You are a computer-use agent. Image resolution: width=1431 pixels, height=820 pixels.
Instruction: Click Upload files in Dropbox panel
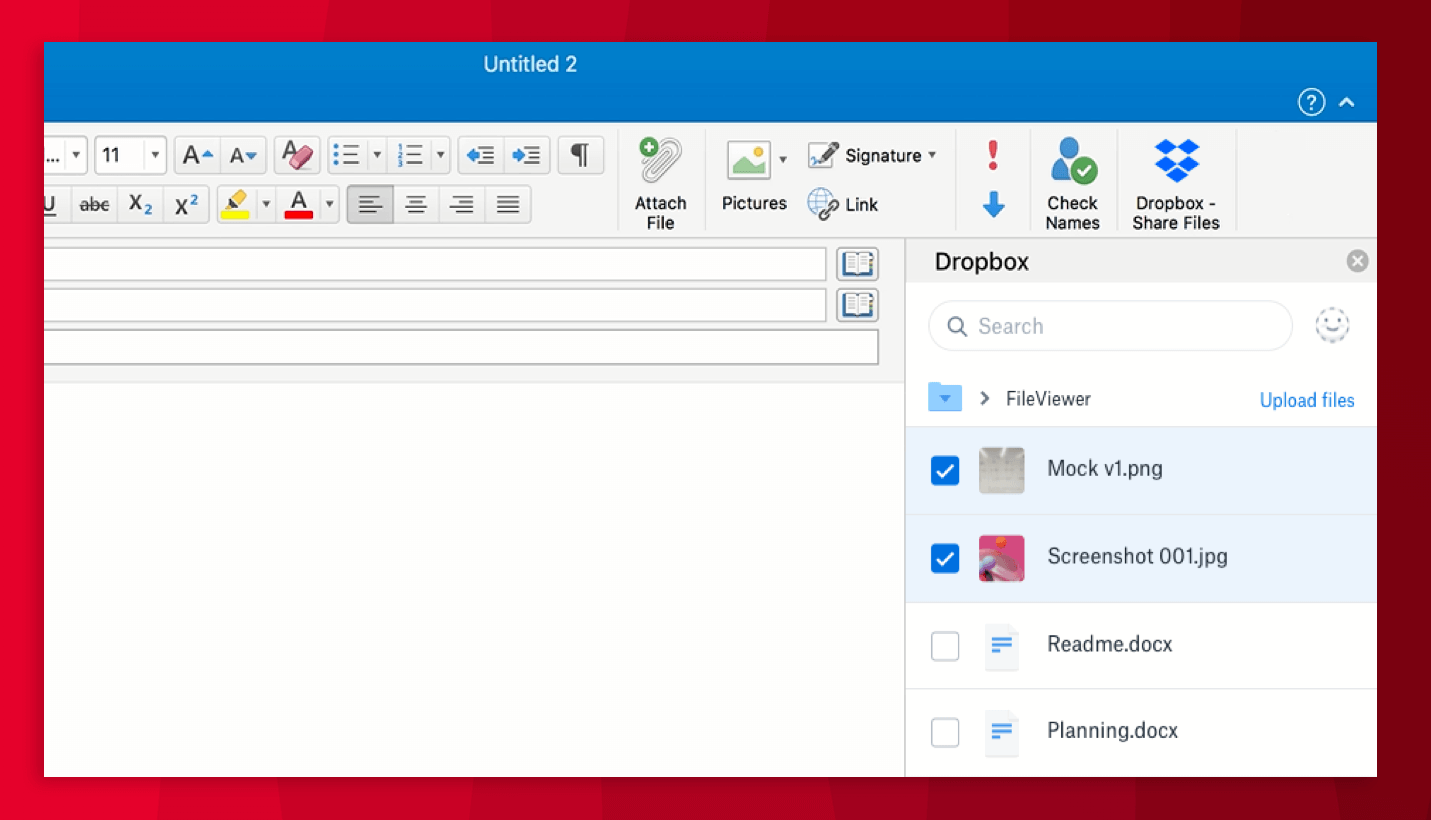(x=1306, y=399)
